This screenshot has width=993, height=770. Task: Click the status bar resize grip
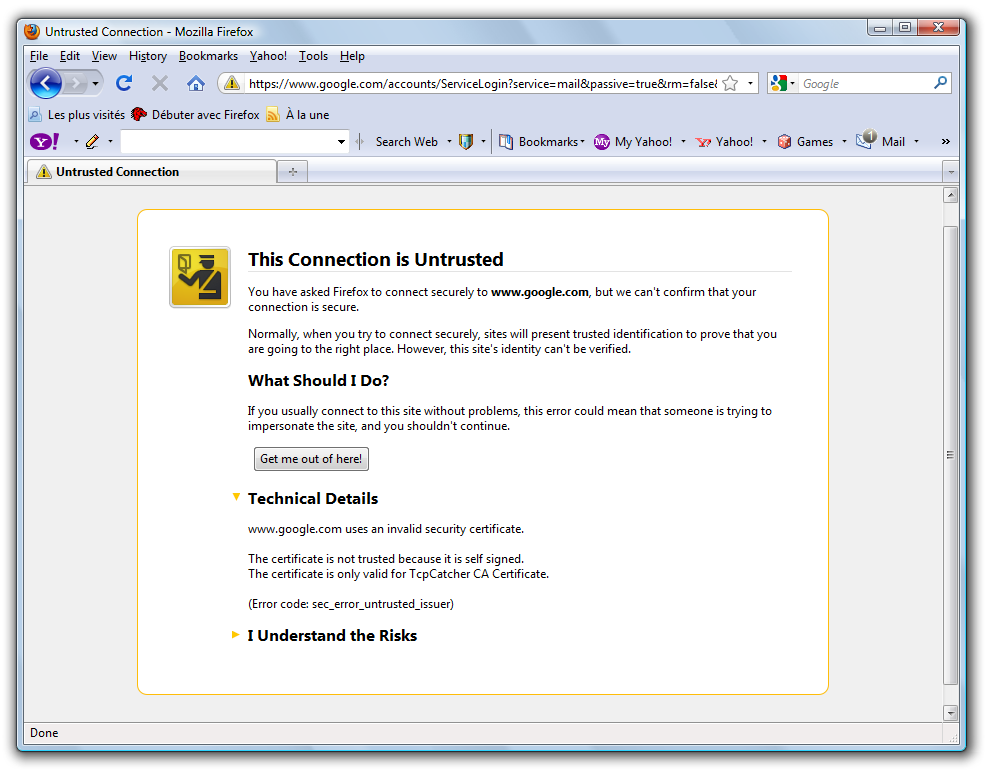[x=952, y=737]
